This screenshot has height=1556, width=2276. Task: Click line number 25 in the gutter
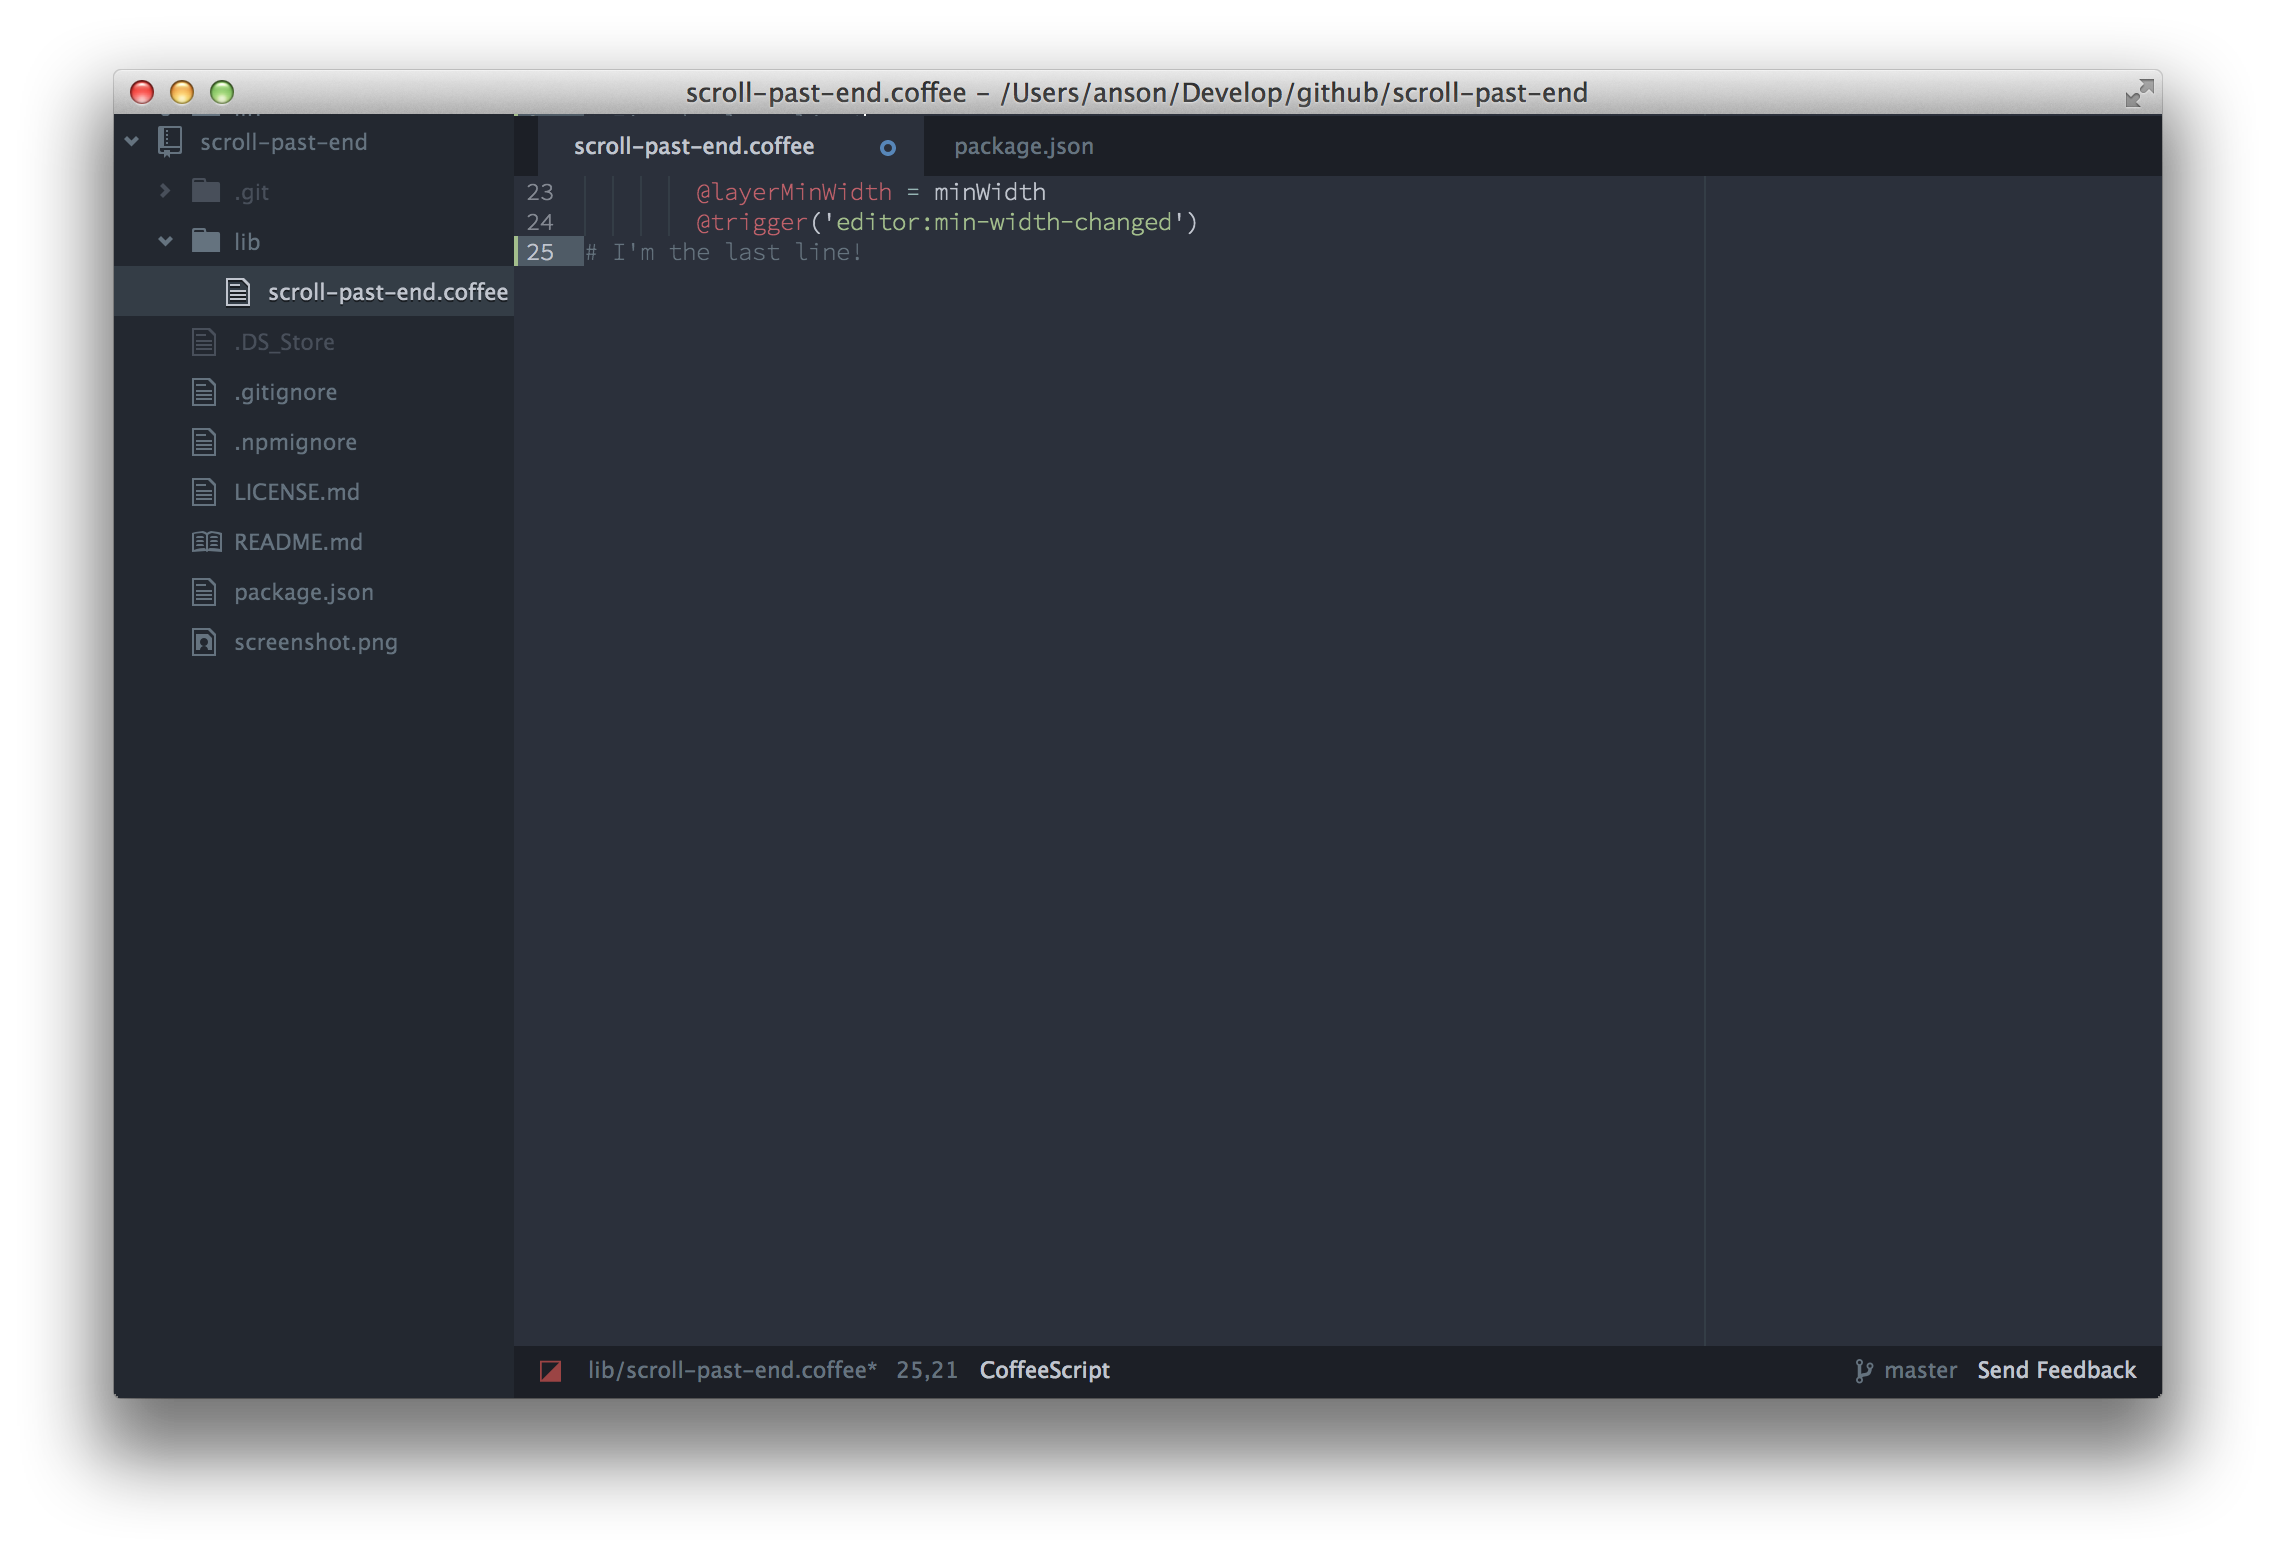pos(540,251)
